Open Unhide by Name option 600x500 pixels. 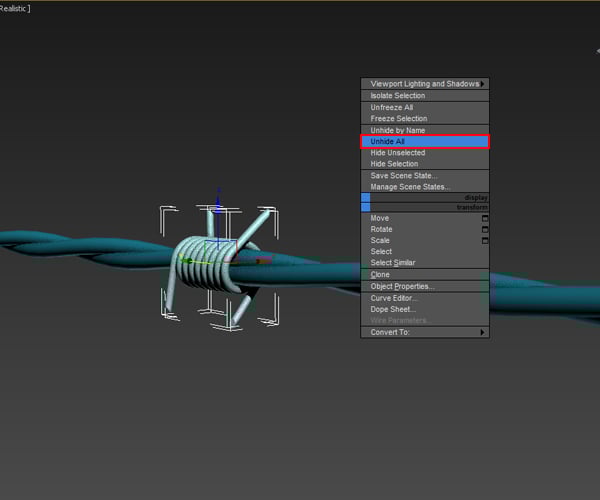pyautogui.click(x=425, y=130)
